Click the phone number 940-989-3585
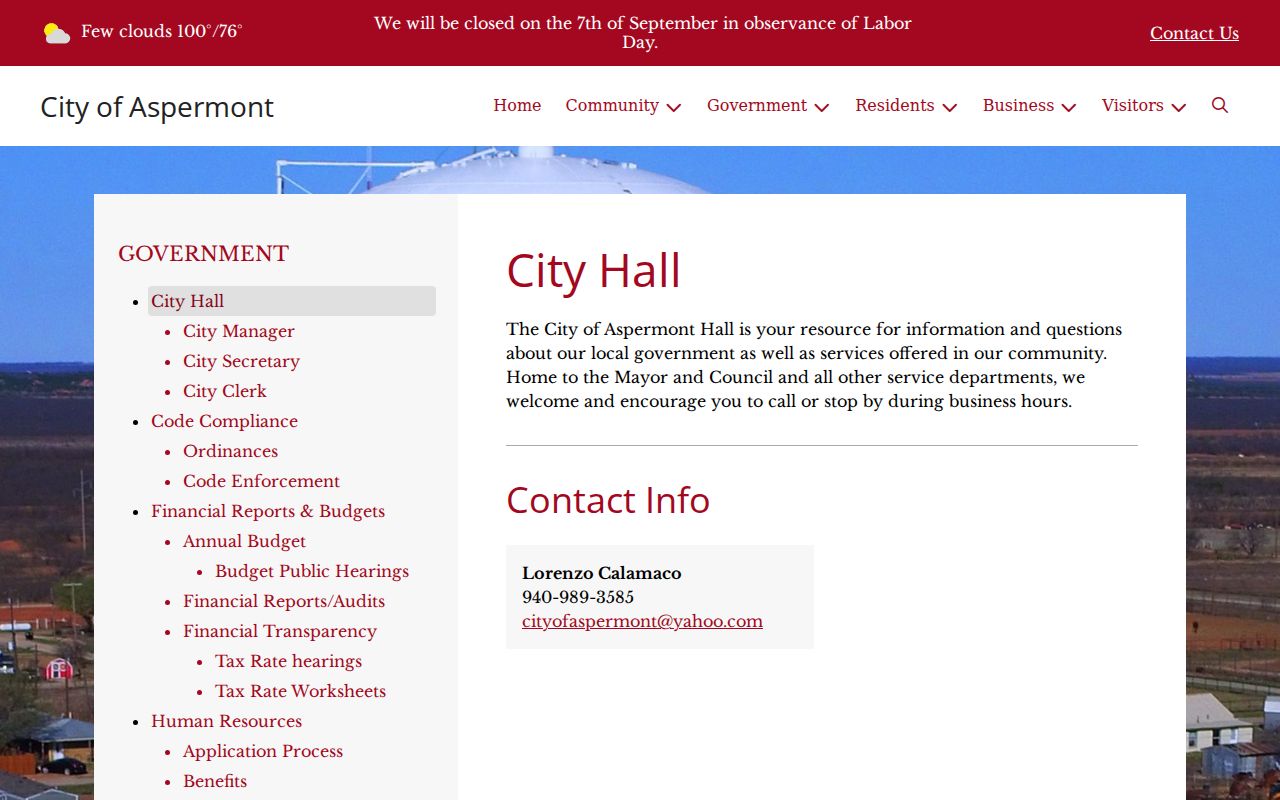The height and width of the screenshot is (800, 1280). point(578,597)
